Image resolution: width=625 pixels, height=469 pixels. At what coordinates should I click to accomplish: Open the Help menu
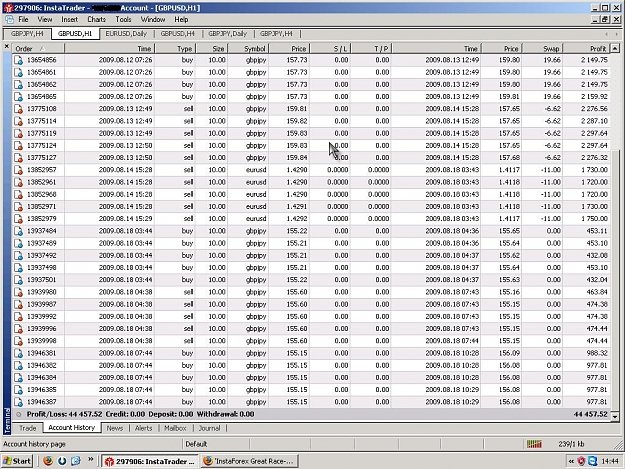pyautogui.click(x=181, y=20)
